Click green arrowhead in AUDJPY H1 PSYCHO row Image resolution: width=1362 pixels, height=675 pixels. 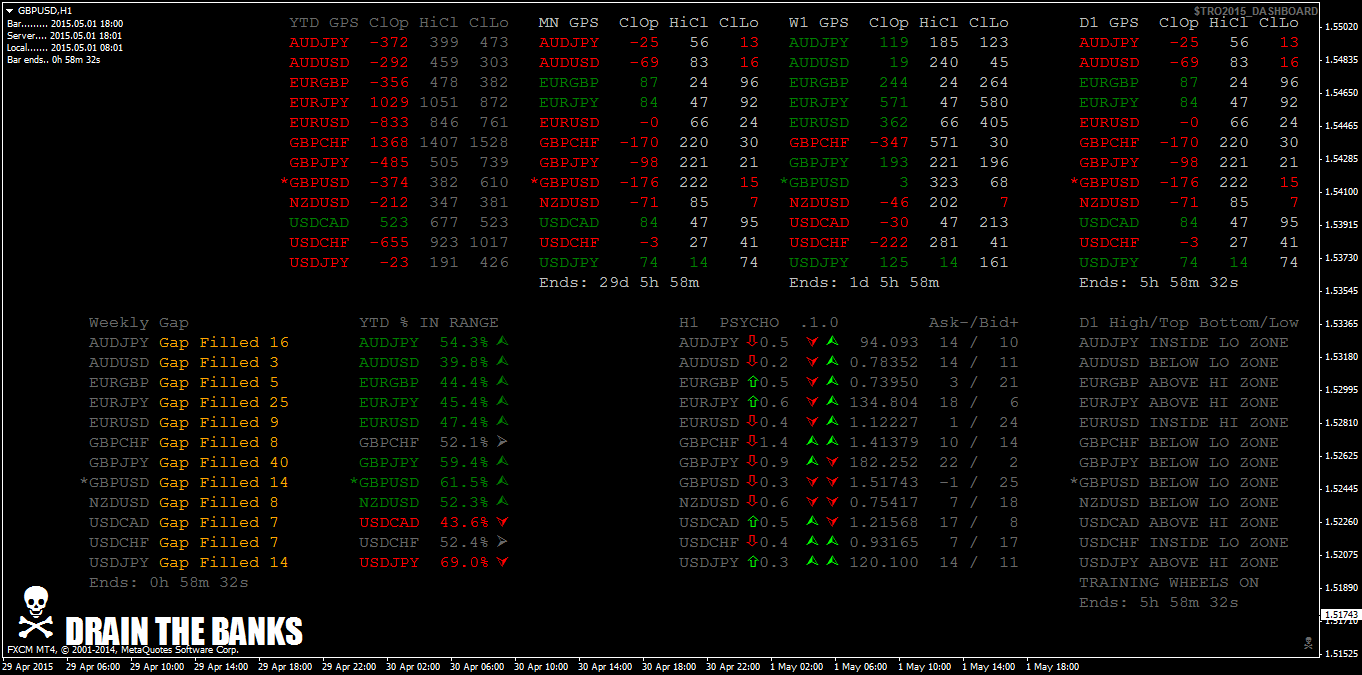pyautogui.click(x=832, y=342)
